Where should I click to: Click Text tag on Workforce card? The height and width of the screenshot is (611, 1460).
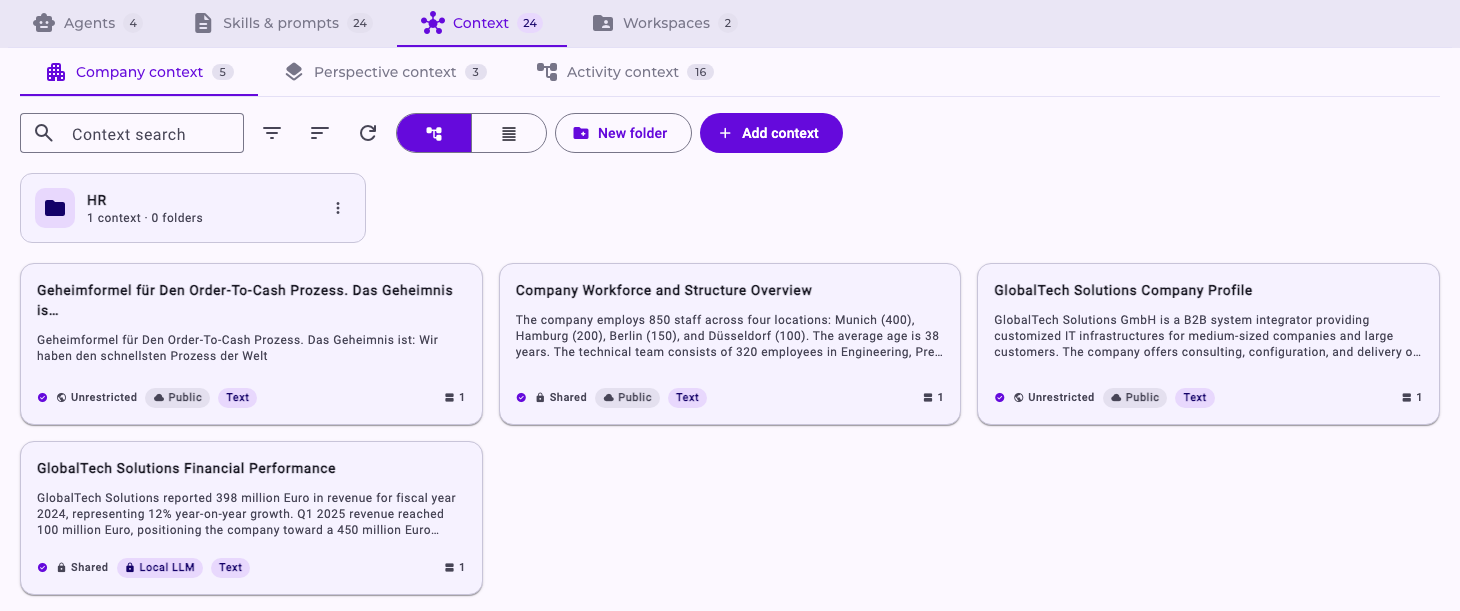tap(688, 398)
